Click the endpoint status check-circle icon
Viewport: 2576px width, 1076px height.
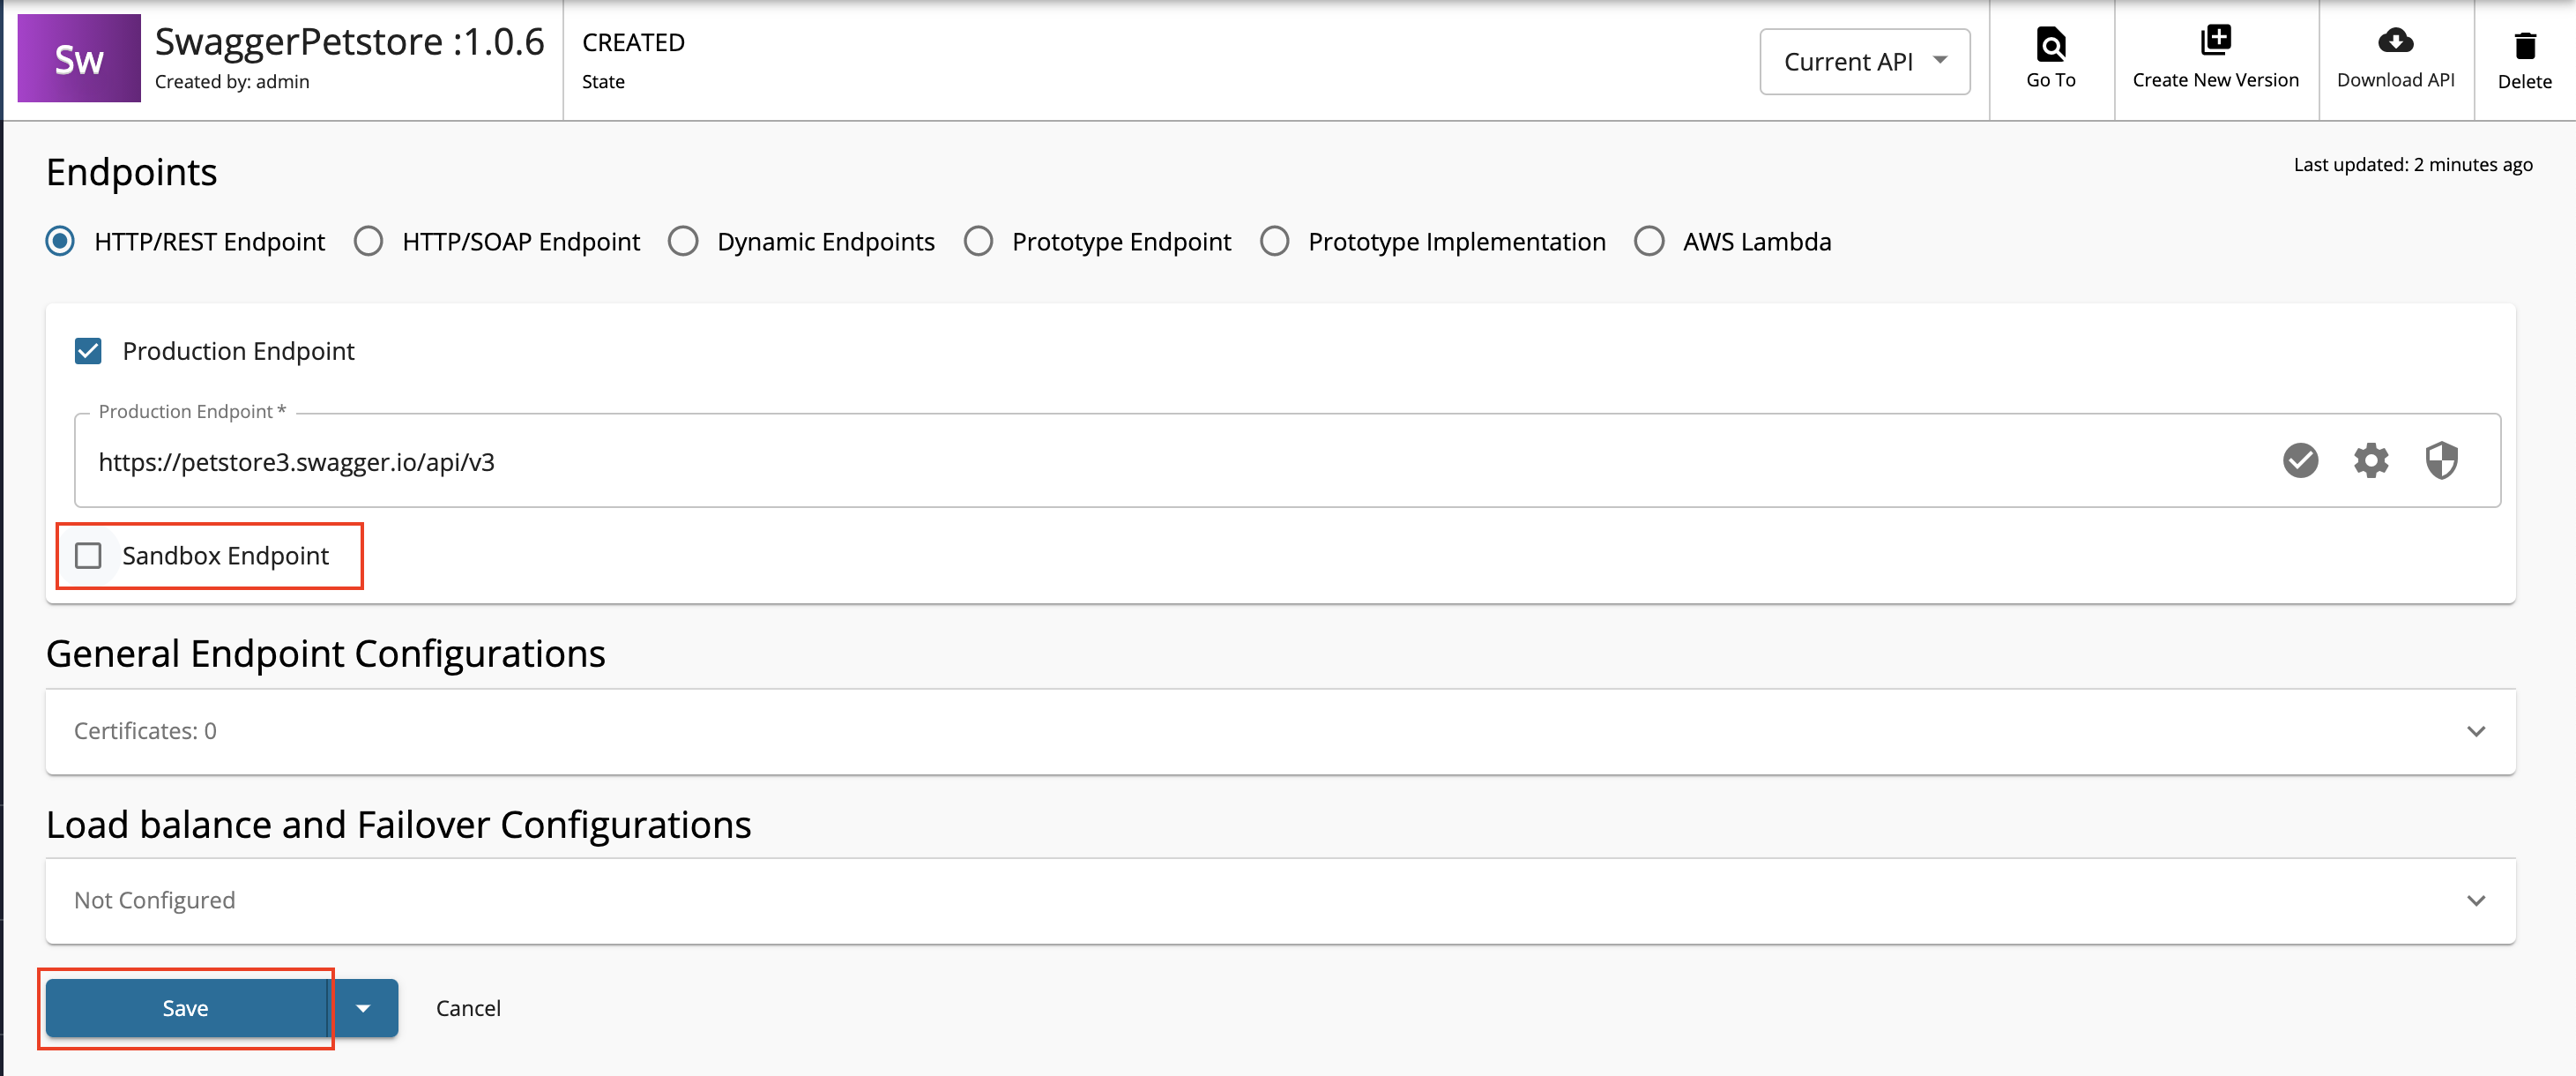[2300, 461]
